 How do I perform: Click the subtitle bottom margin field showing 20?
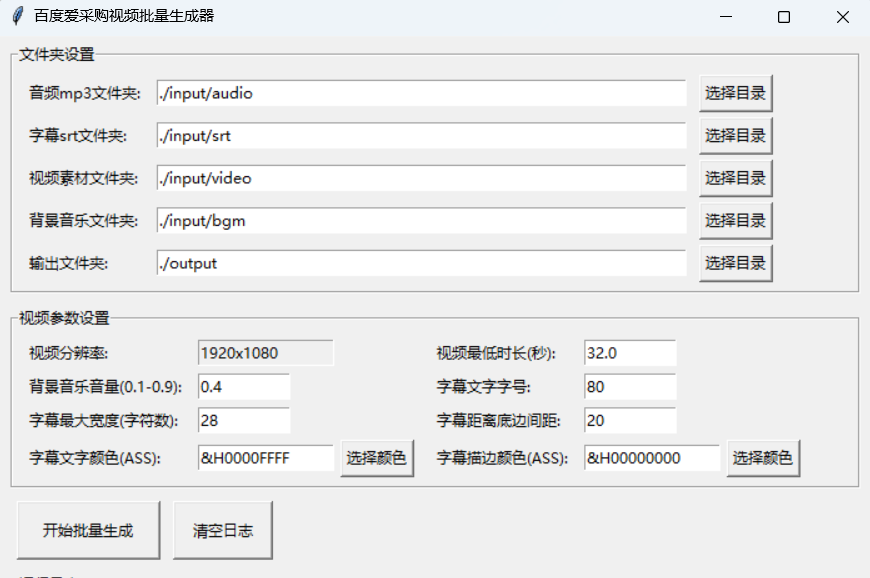pyautogui.click(x=629, y=421)
